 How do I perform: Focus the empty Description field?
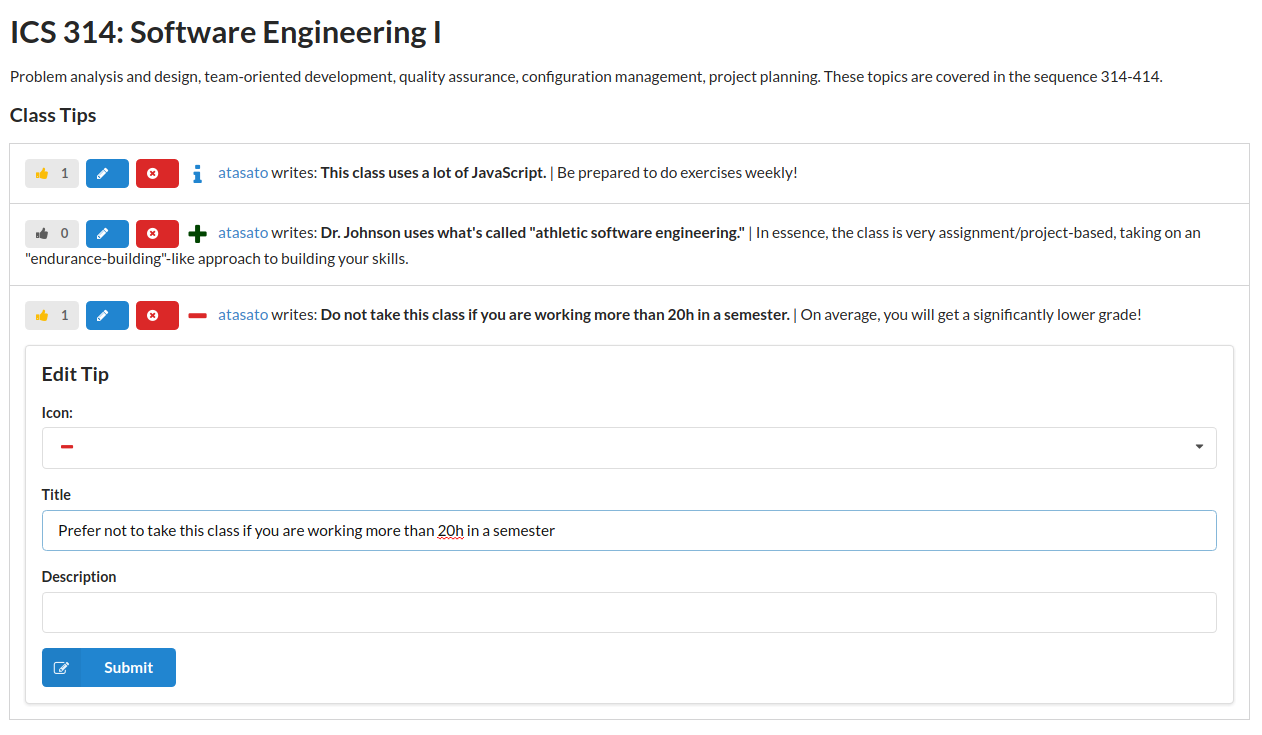tap(628, 613)
